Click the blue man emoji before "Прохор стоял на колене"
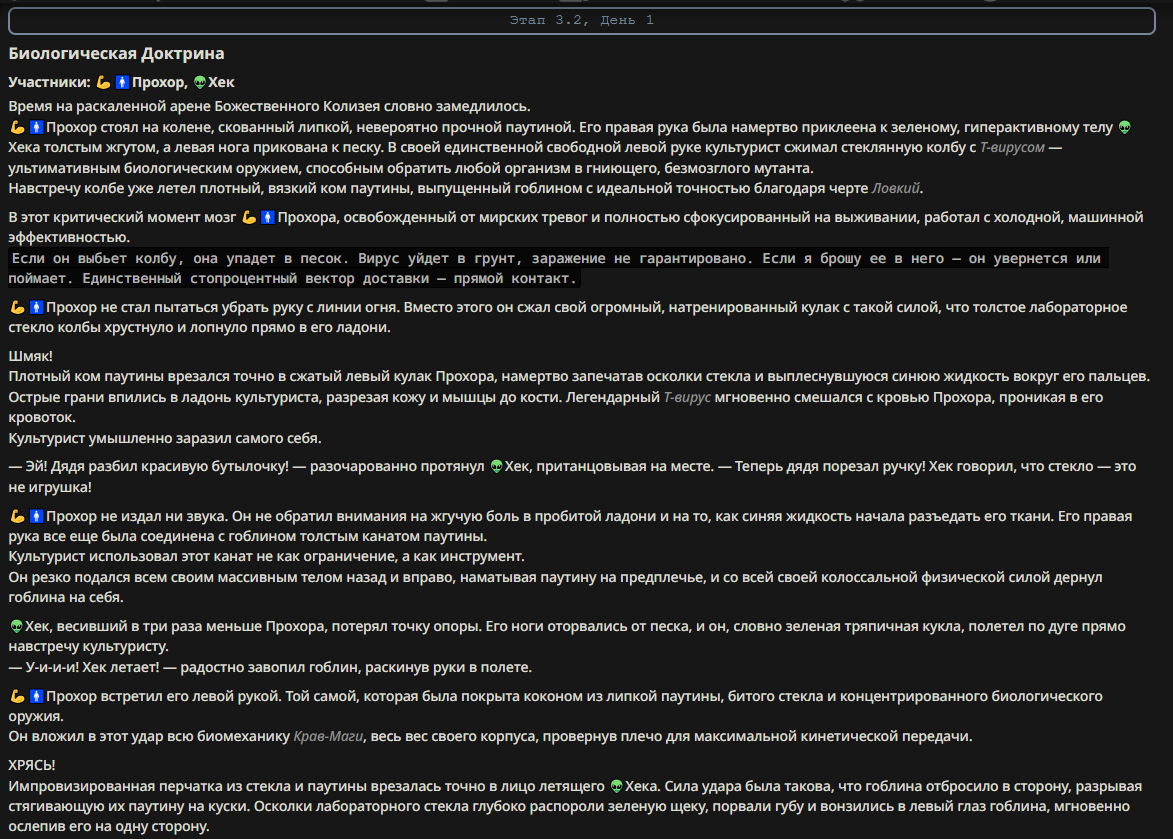1173x839 pixels. [x=36, y=128]
